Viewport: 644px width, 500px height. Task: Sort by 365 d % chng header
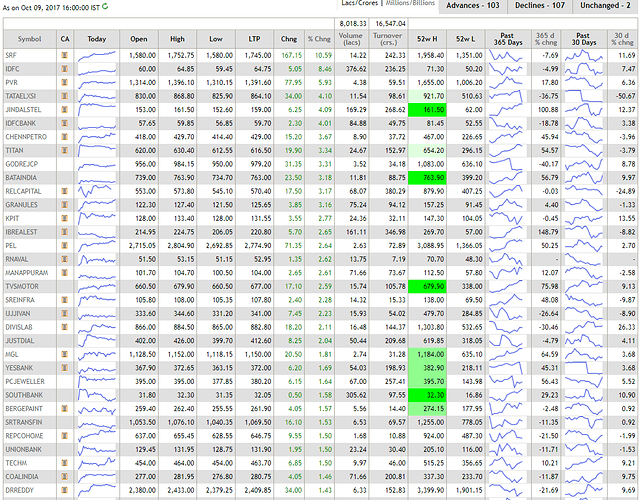tap(545, 39)
